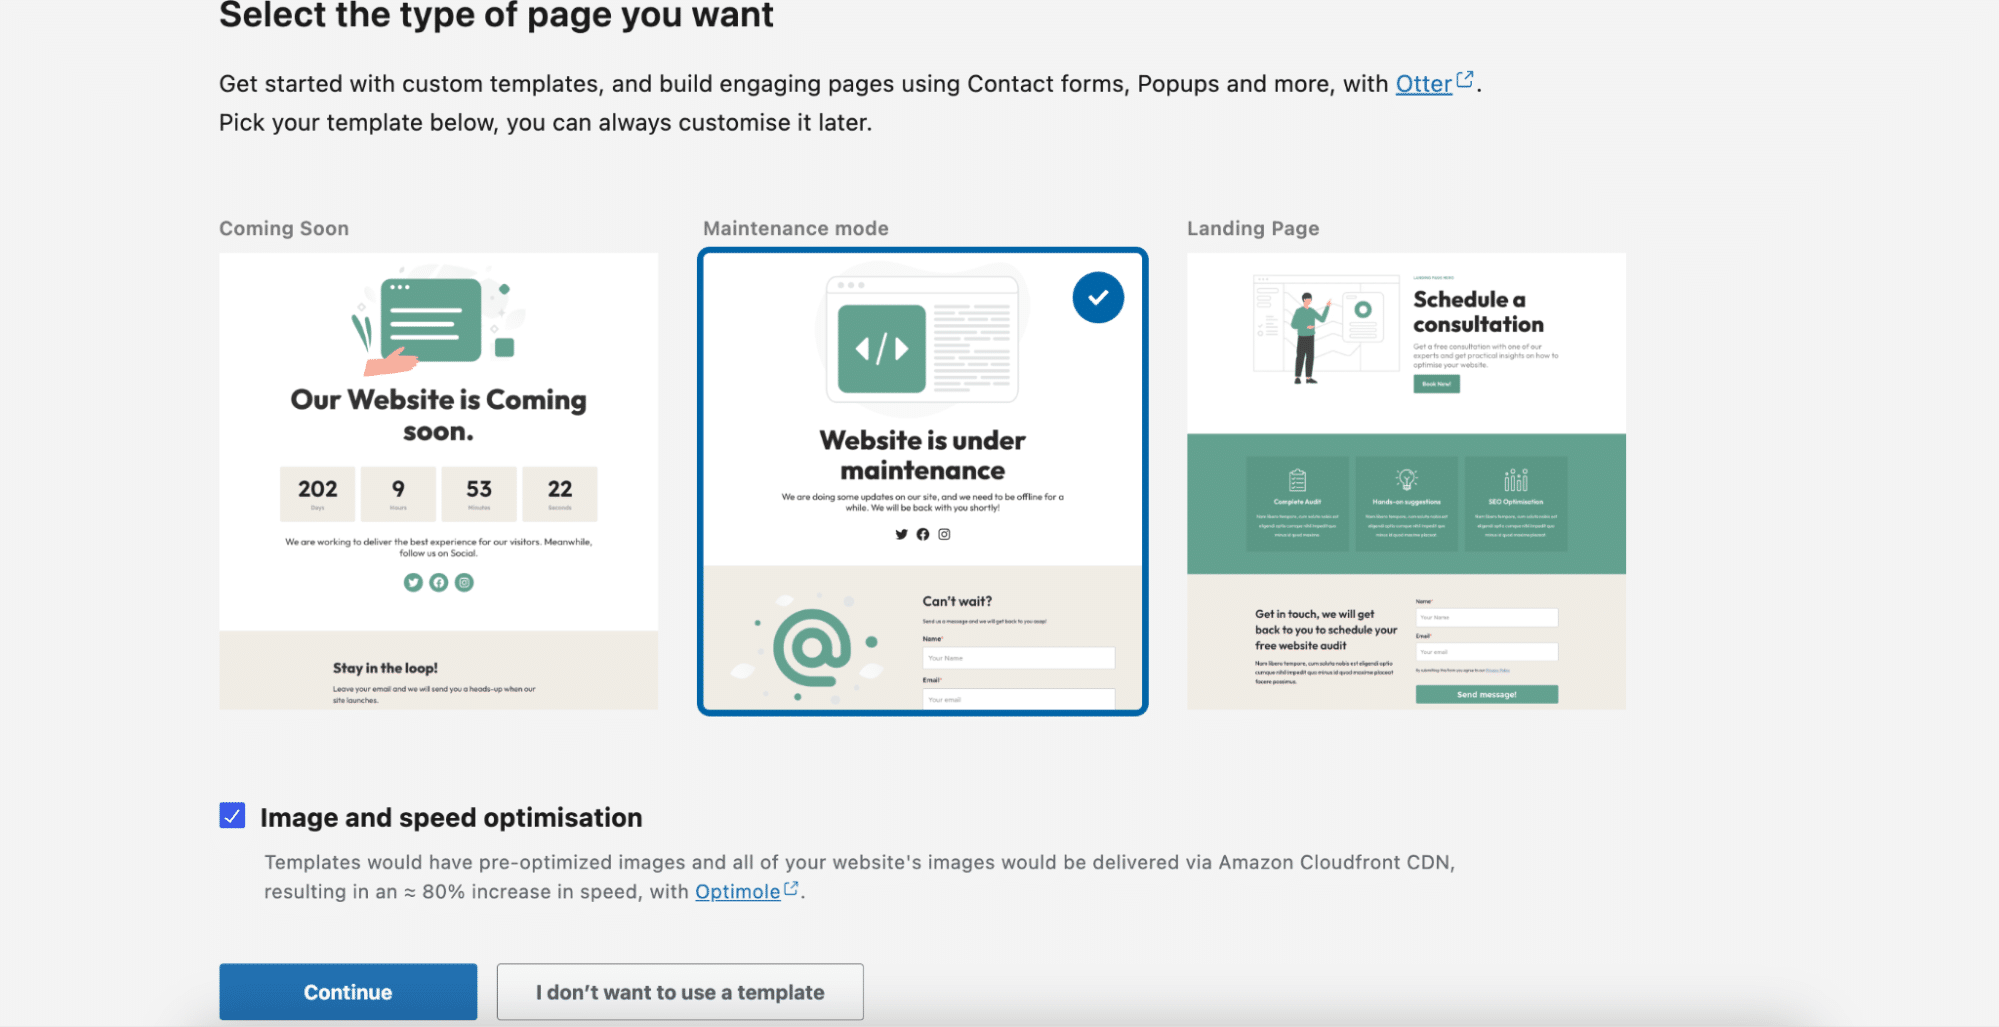Open the Otter link
The image size is (1999, 1027).
pyautogui.click(x=1422, y=84)
